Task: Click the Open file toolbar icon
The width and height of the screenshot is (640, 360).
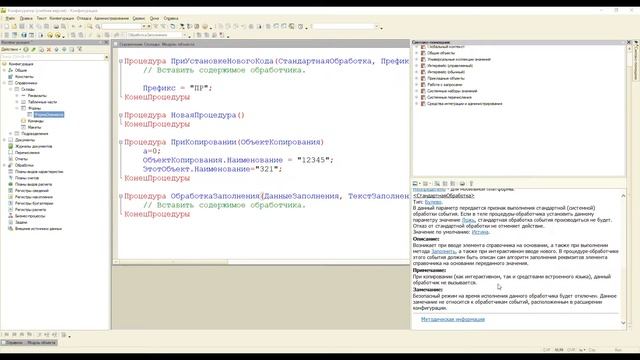Action: tap(14, 27)
